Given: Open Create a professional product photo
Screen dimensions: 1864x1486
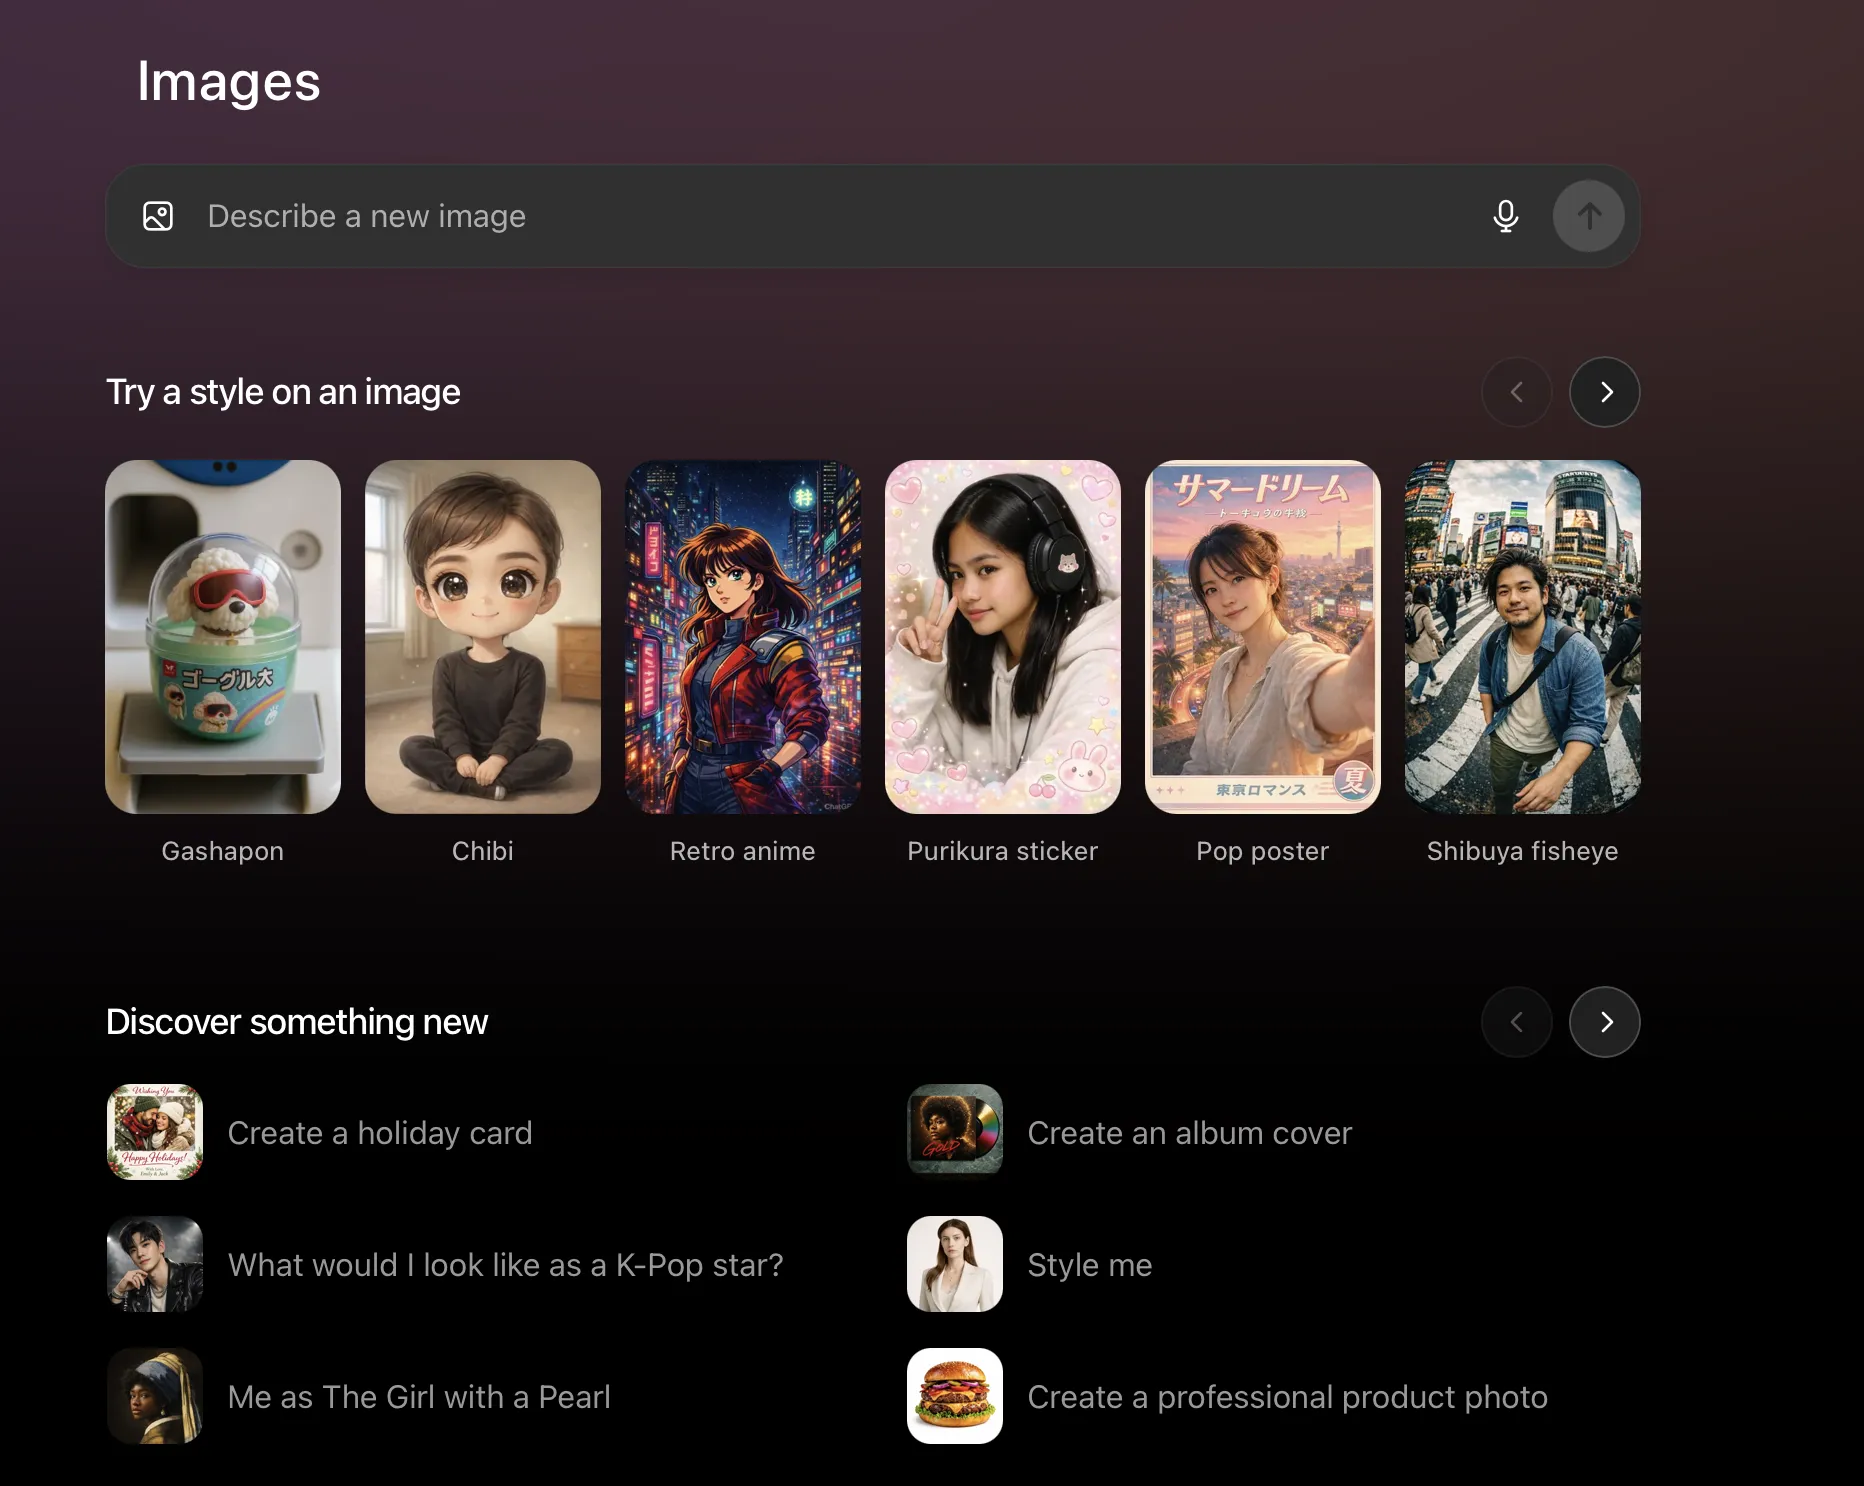Looking at the screenshot, I should pos(1286,1396).
